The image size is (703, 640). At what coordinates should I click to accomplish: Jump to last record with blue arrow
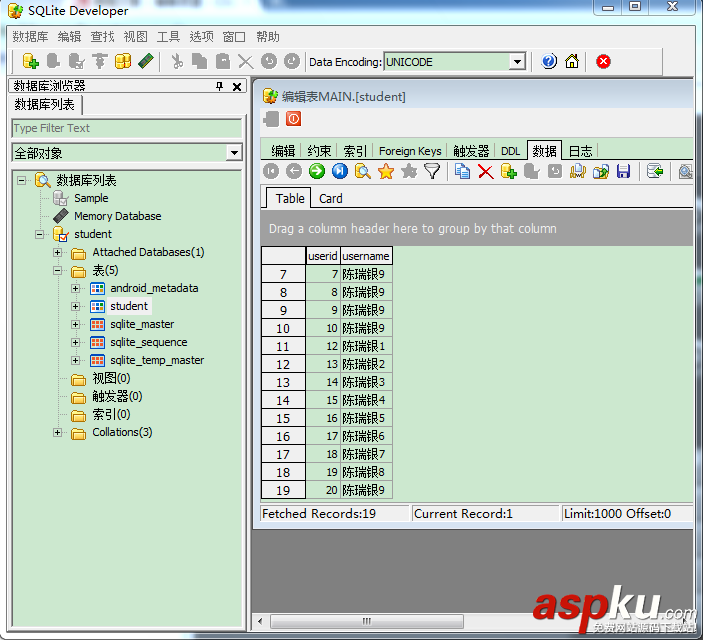[x=340, y=171]
